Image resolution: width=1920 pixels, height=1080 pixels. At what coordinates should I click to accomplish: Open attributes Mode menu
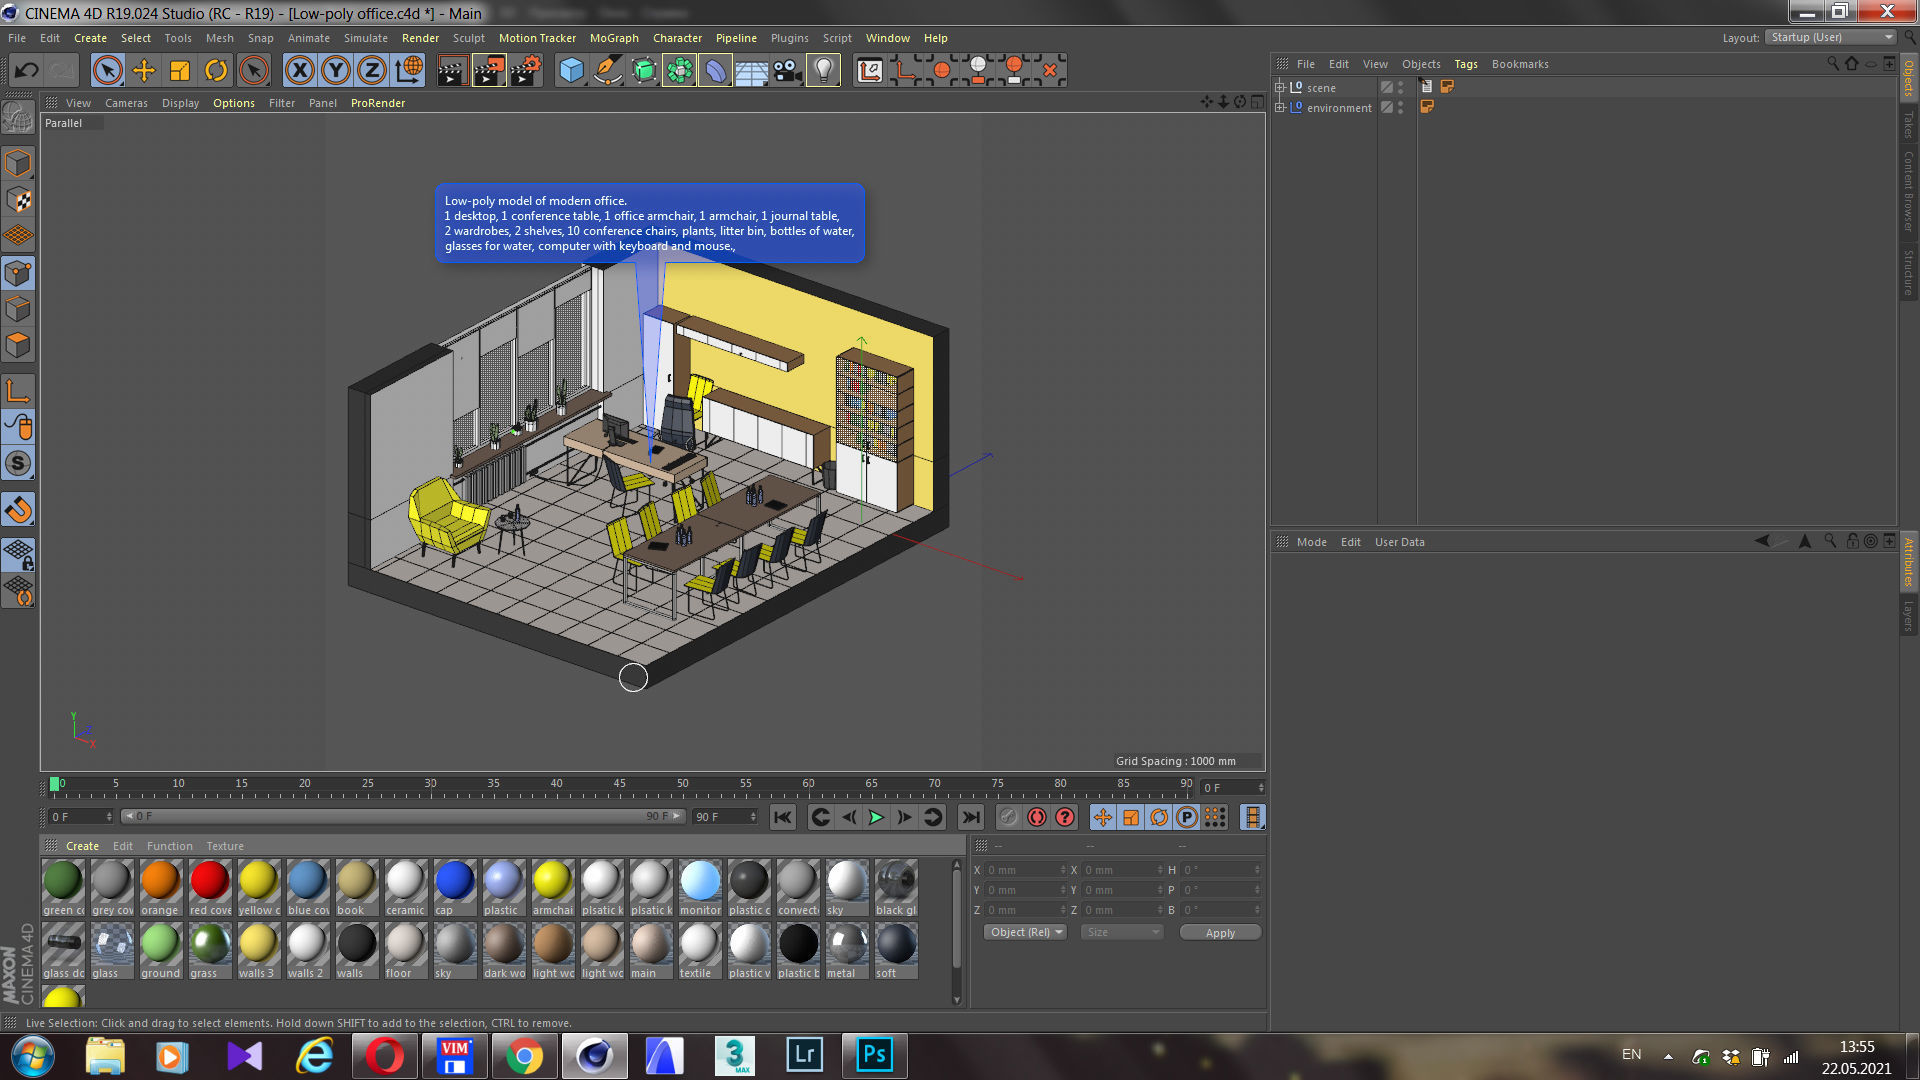coord(1311,542)
